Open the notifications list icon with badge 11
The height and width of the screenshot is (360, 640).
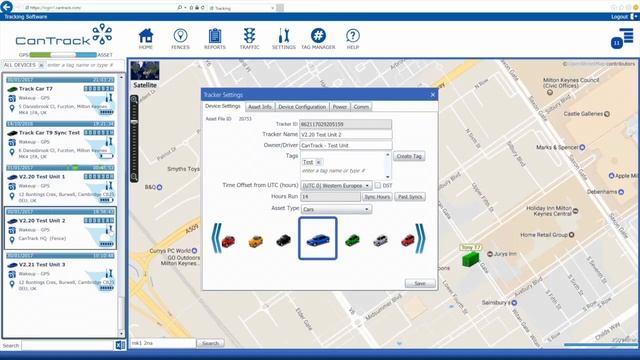pyautogui.click(x=622, y=39)
